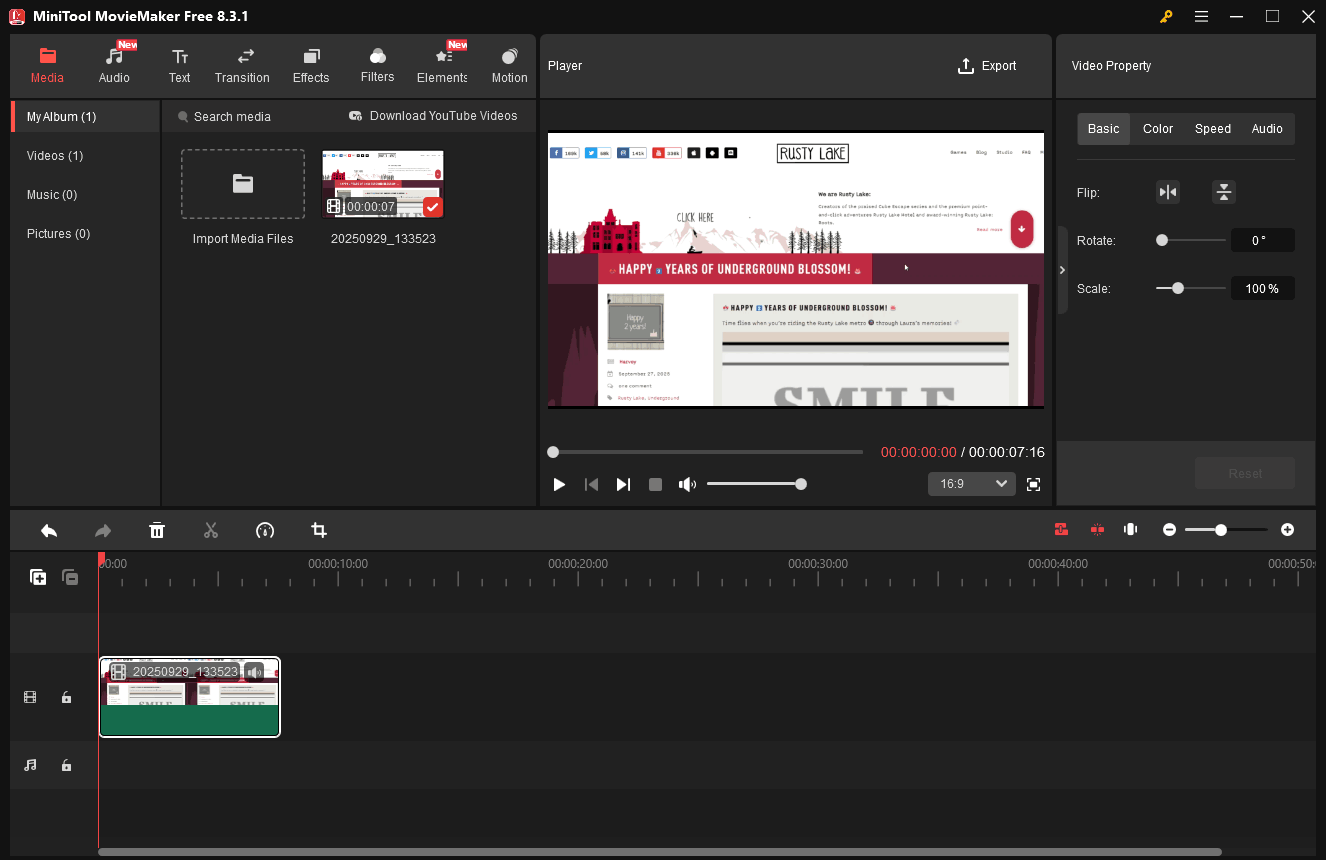Screen dimensions: 1326x860
Task: Click the Crop tool icon
Action: coord(319,530)
